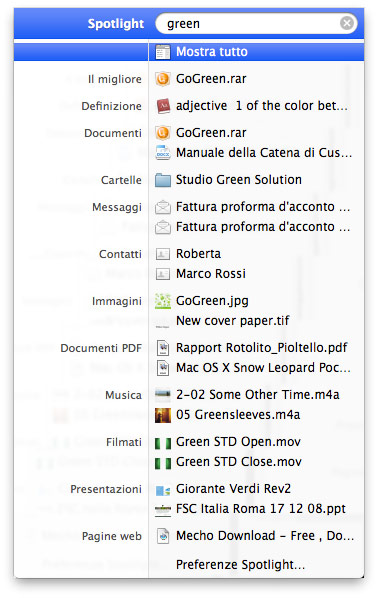
Task: Open Giorante Verdi Rev2 presentation
Action: [233, 489]
